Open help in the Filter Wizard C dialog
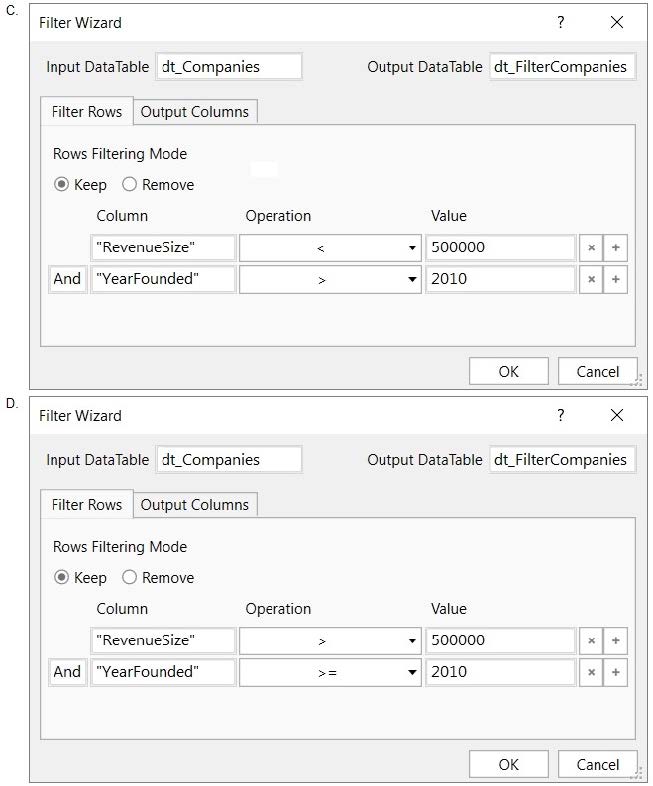 (560, 22)
